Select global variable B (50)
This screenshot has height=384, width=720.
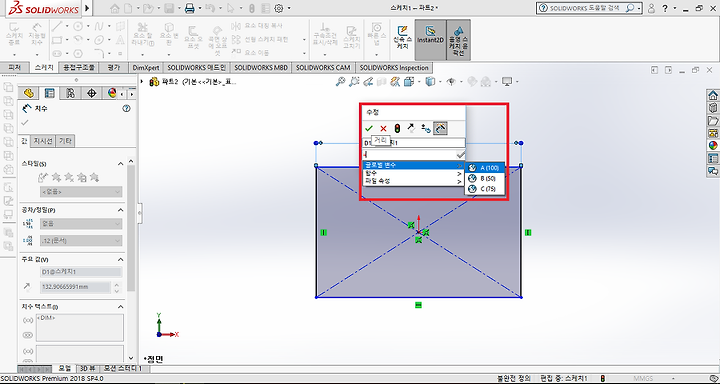pos(485,178)
